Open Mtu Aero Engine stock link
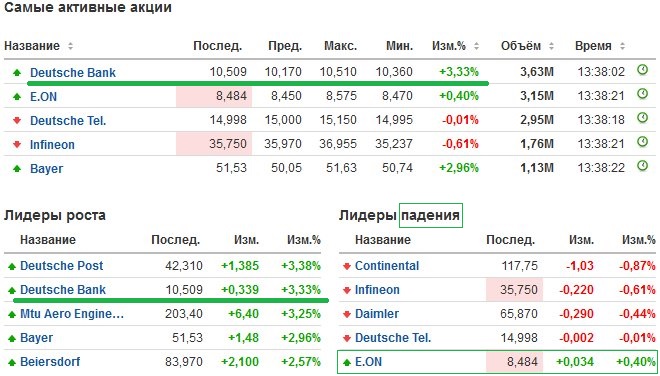 (72, 314)
